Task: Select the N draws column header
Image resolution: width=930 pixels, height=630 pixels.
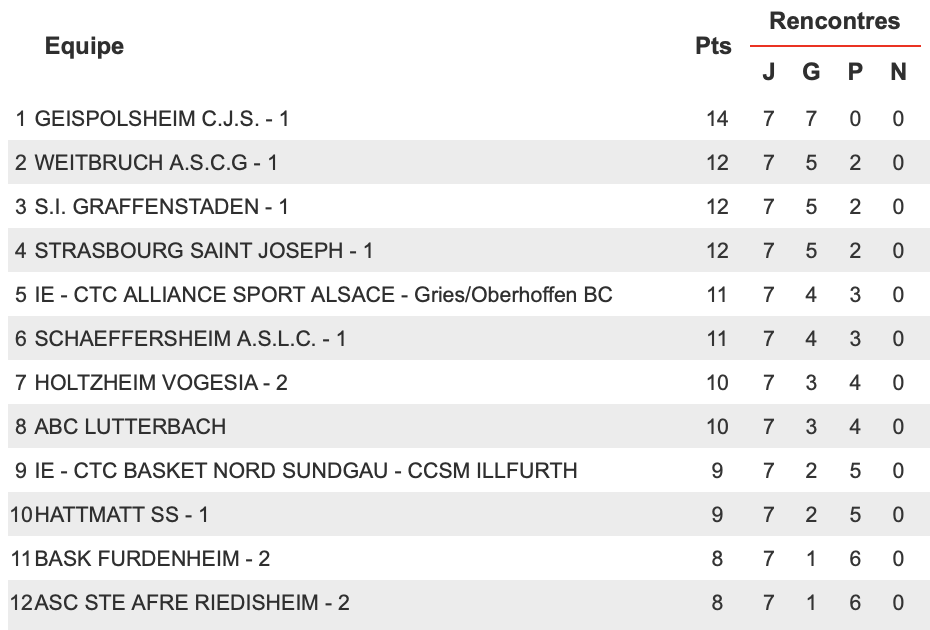Action: coord(898,72)
